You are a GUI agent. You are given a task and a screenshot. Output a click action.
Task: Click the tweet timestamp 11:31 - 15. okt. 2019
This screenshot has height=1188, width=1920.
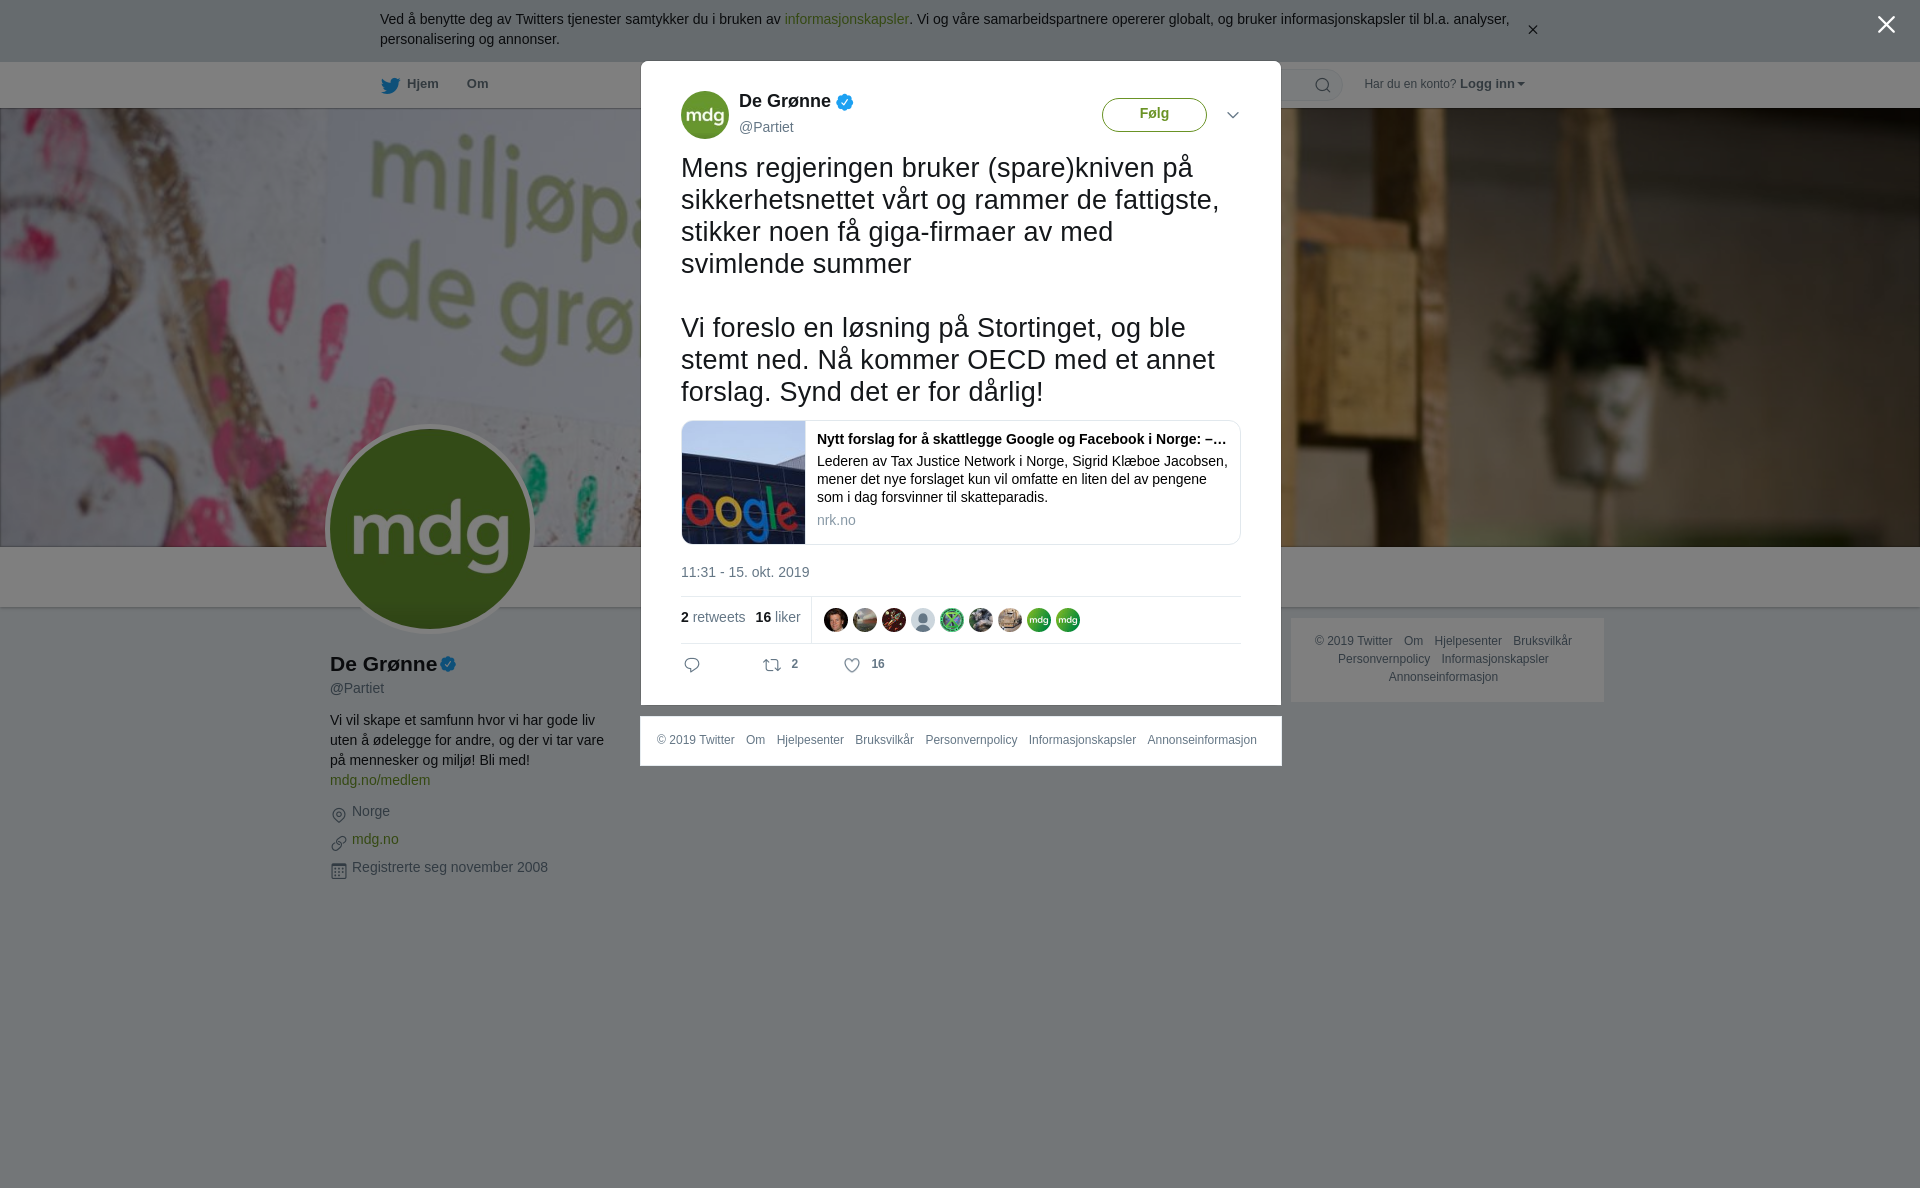(x=745, y=572)
